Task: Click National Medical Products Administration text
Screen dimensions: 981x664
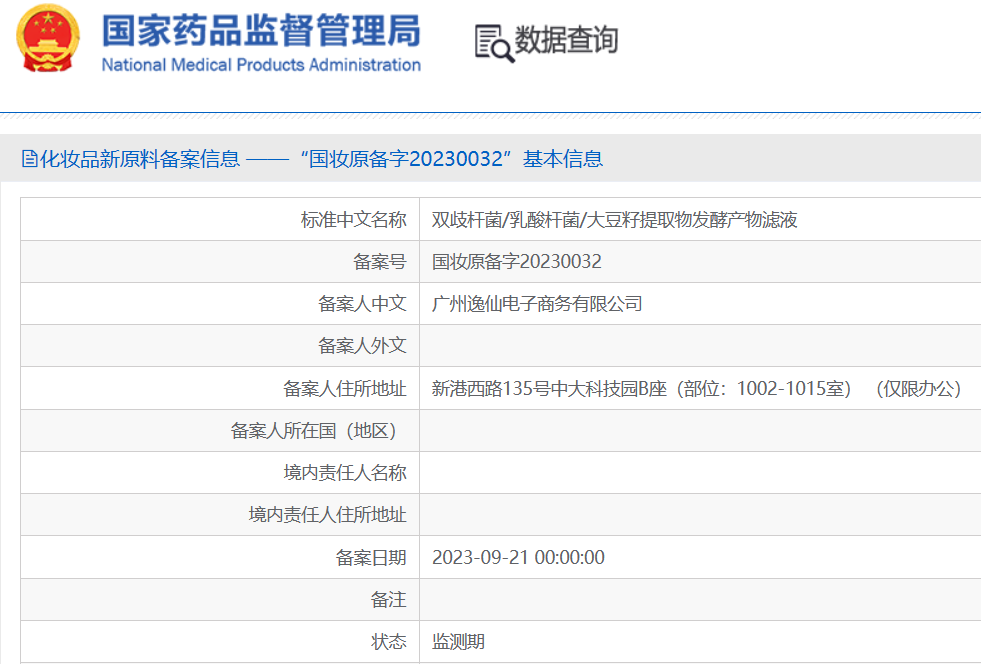Action: click(261, 65)
